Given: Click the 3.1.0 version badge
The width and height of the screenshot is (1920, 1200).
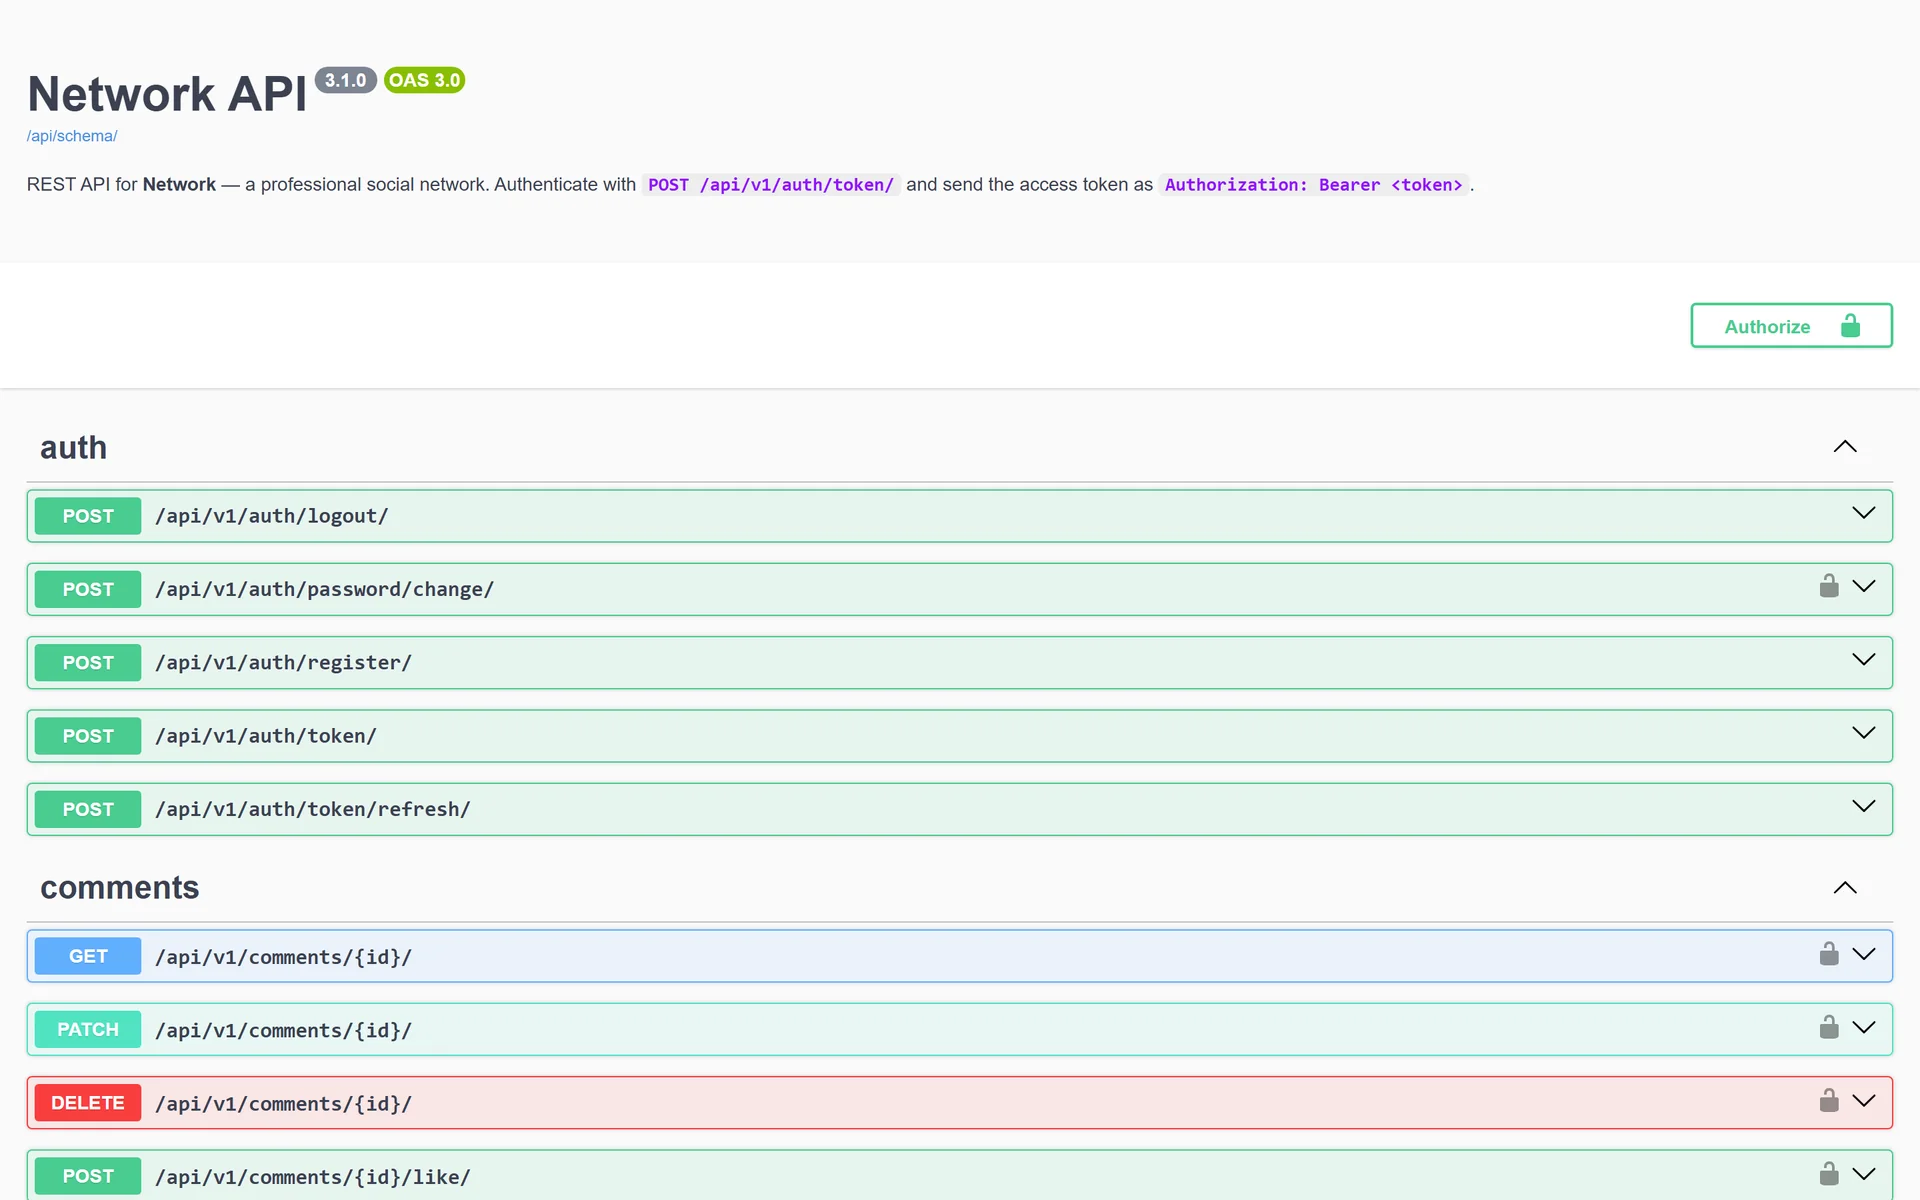Looking at the screenshot, I should (345, 80).
